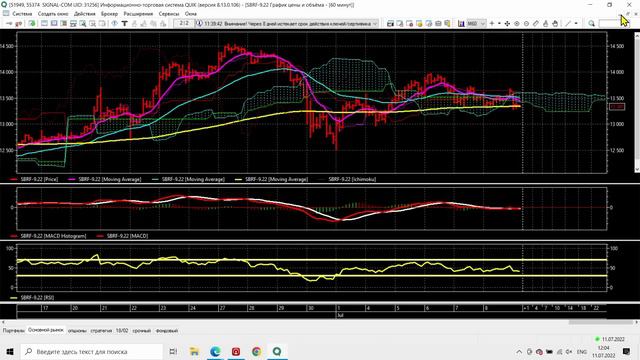Switch to the 18/02 tab

click(x=122, y=331)
